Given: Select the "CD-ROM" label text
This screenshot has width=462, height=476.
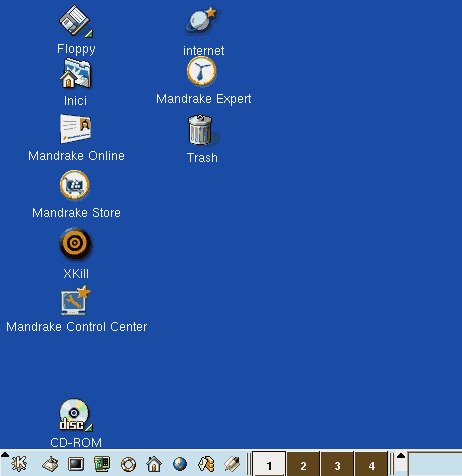Looking at the screenshot, I should (76, 443).
